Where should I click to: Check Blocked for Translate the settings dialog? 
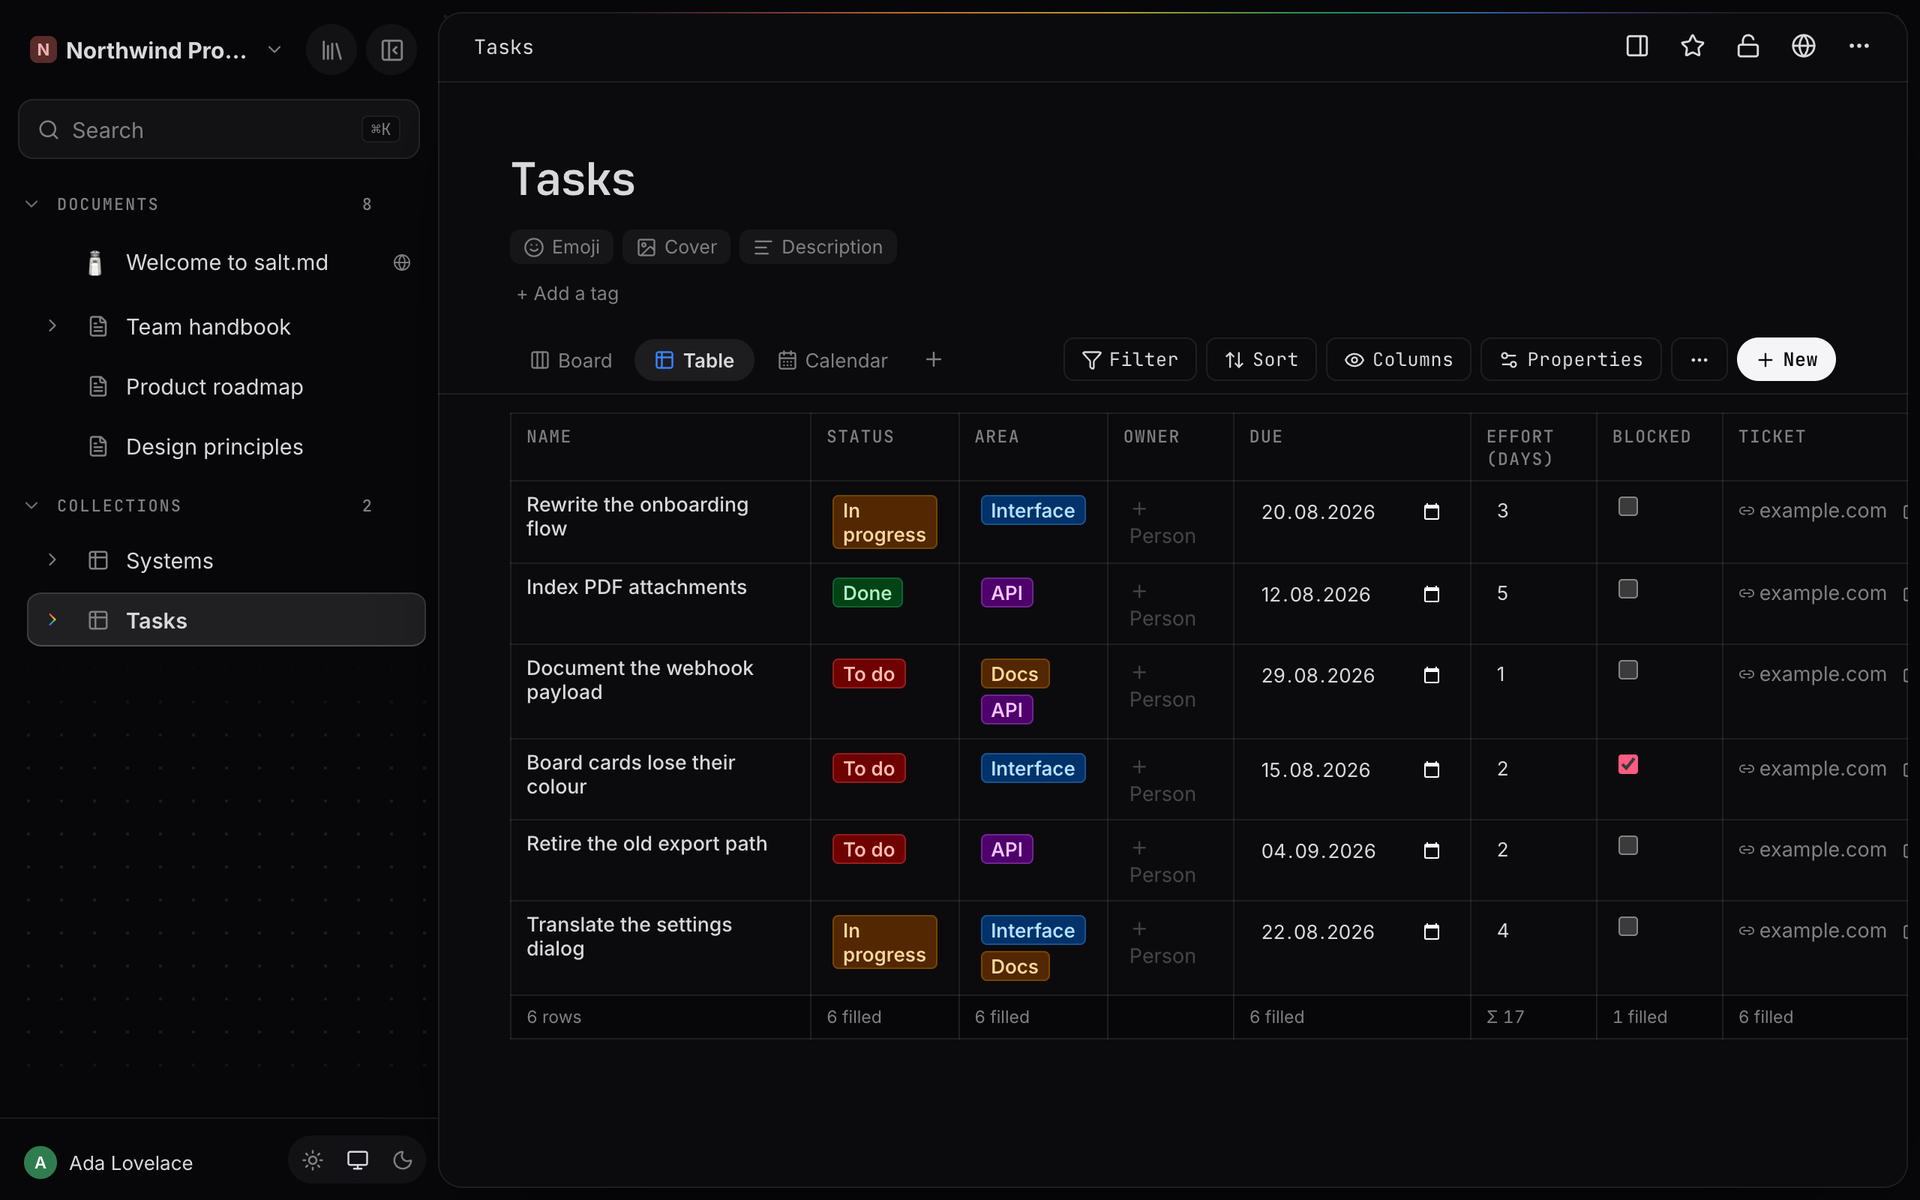point(1628,927)
